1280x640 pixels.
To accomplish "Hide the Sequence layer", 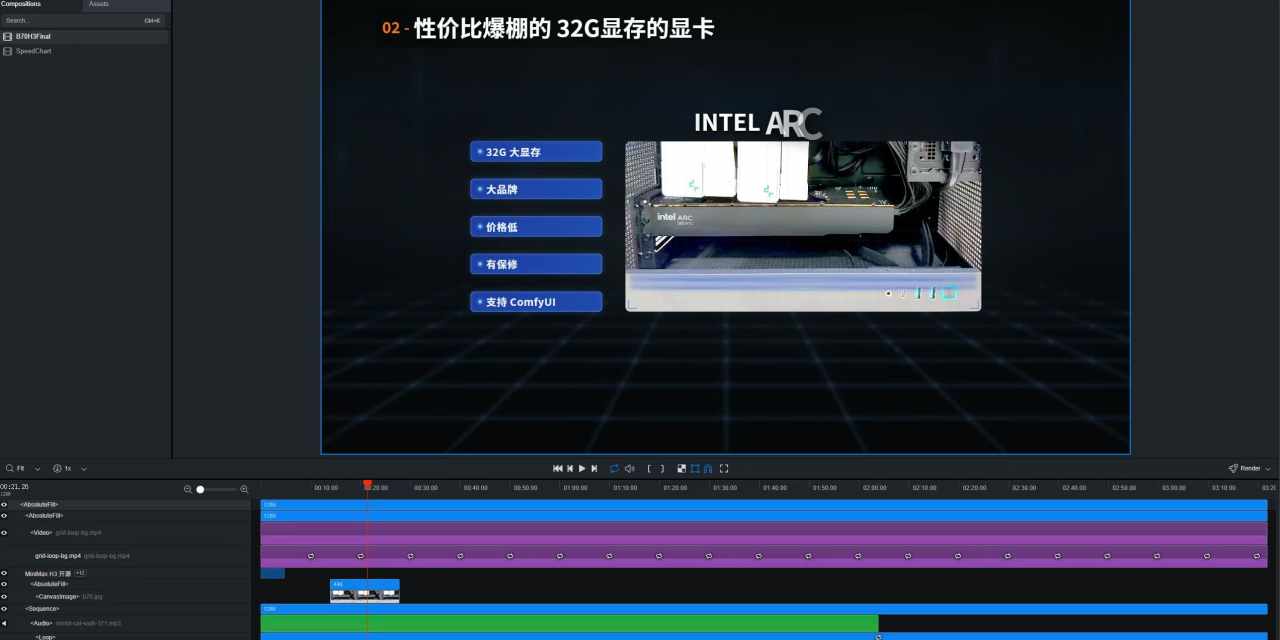I will 4,608.
